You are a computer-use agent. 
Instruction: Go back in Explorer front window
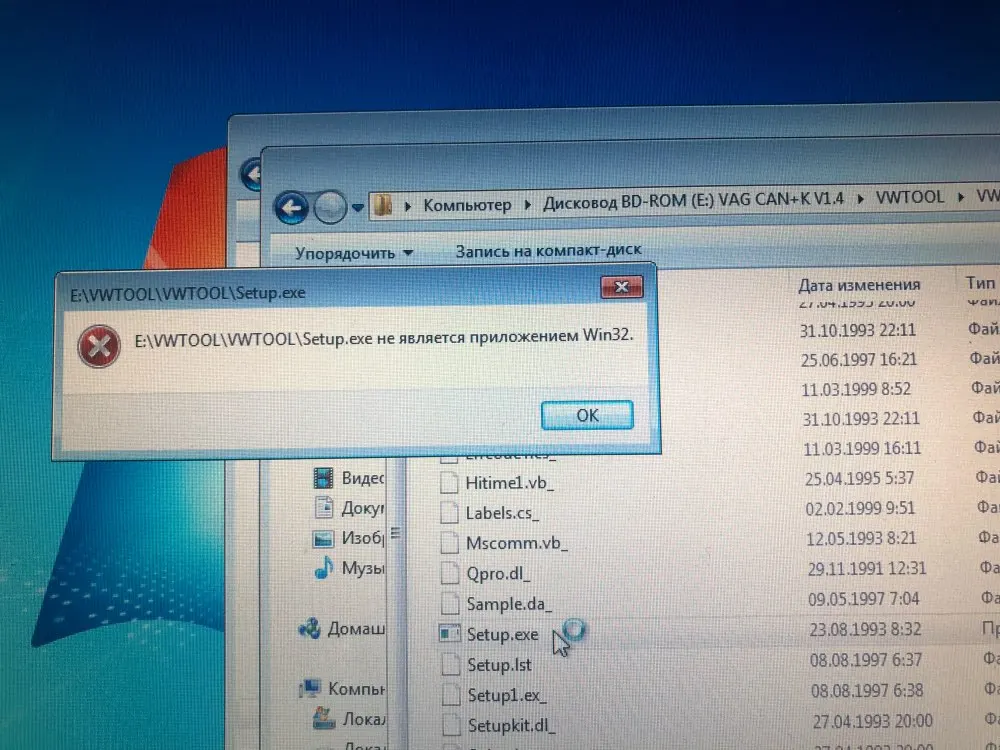coord(291,207)
